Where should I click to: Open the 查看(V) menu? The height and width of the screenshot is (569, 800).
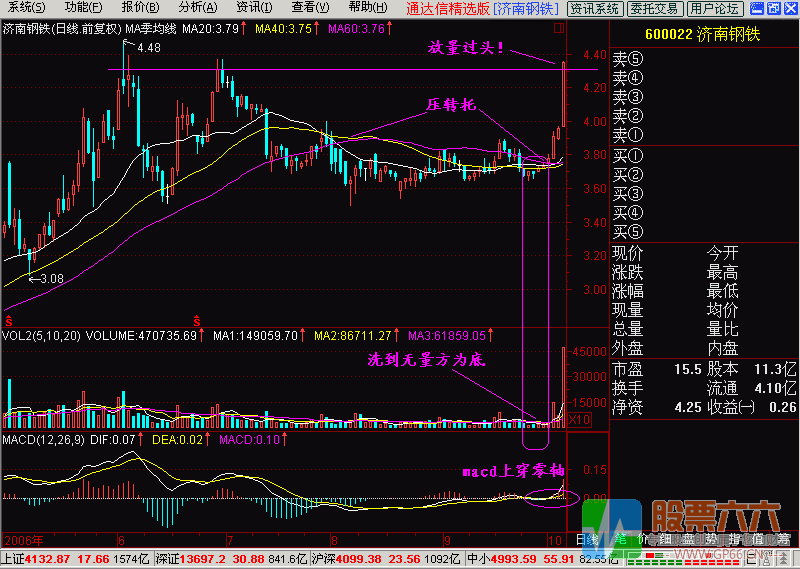pos(310,8)
